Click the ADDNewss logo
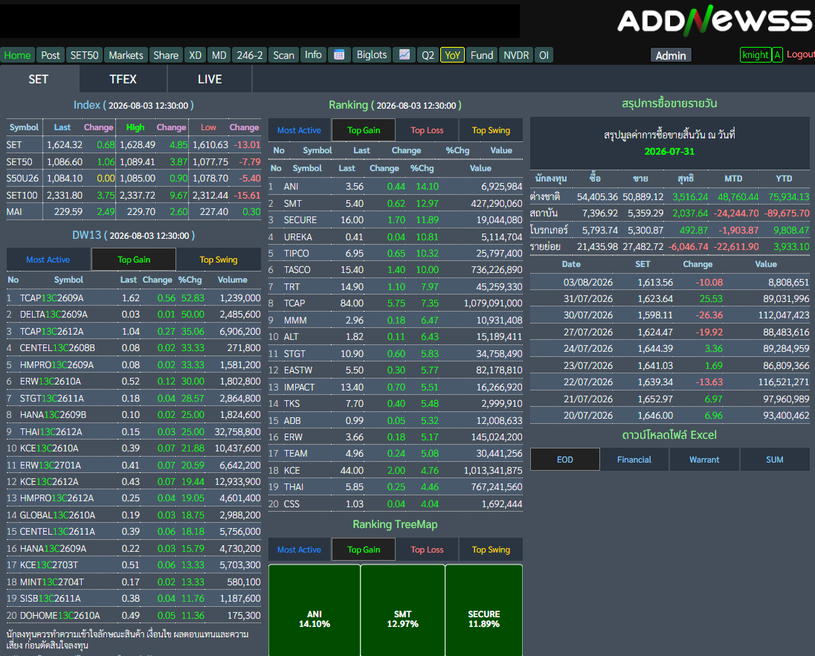The image size is (815, 656). 715,21
